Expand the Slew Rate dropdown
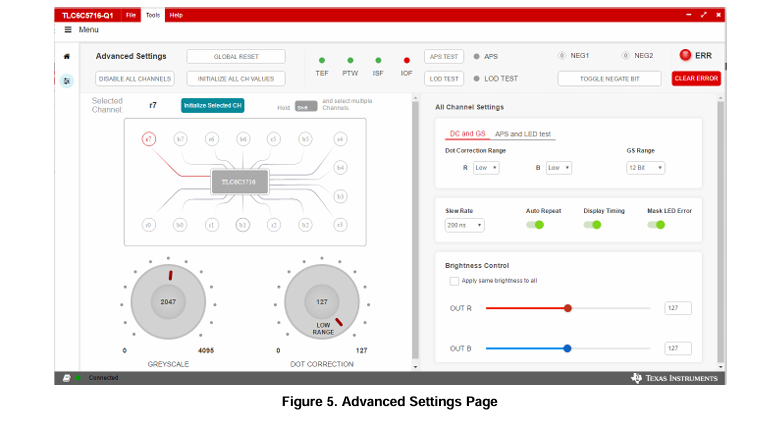The image size is (767, 428). pyautogui.click(x=464, y=226)
